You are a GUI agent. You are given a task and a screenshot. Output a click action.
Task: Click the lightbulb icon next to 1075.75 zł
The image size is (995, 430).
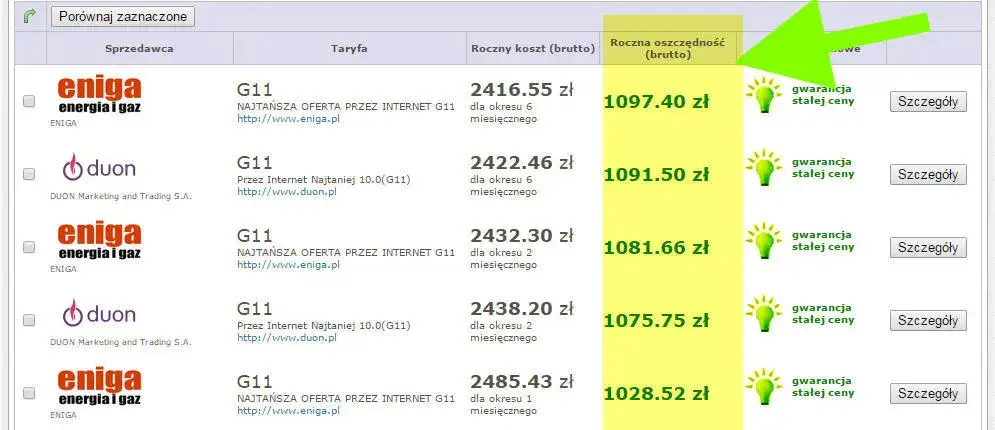(765, 315)
